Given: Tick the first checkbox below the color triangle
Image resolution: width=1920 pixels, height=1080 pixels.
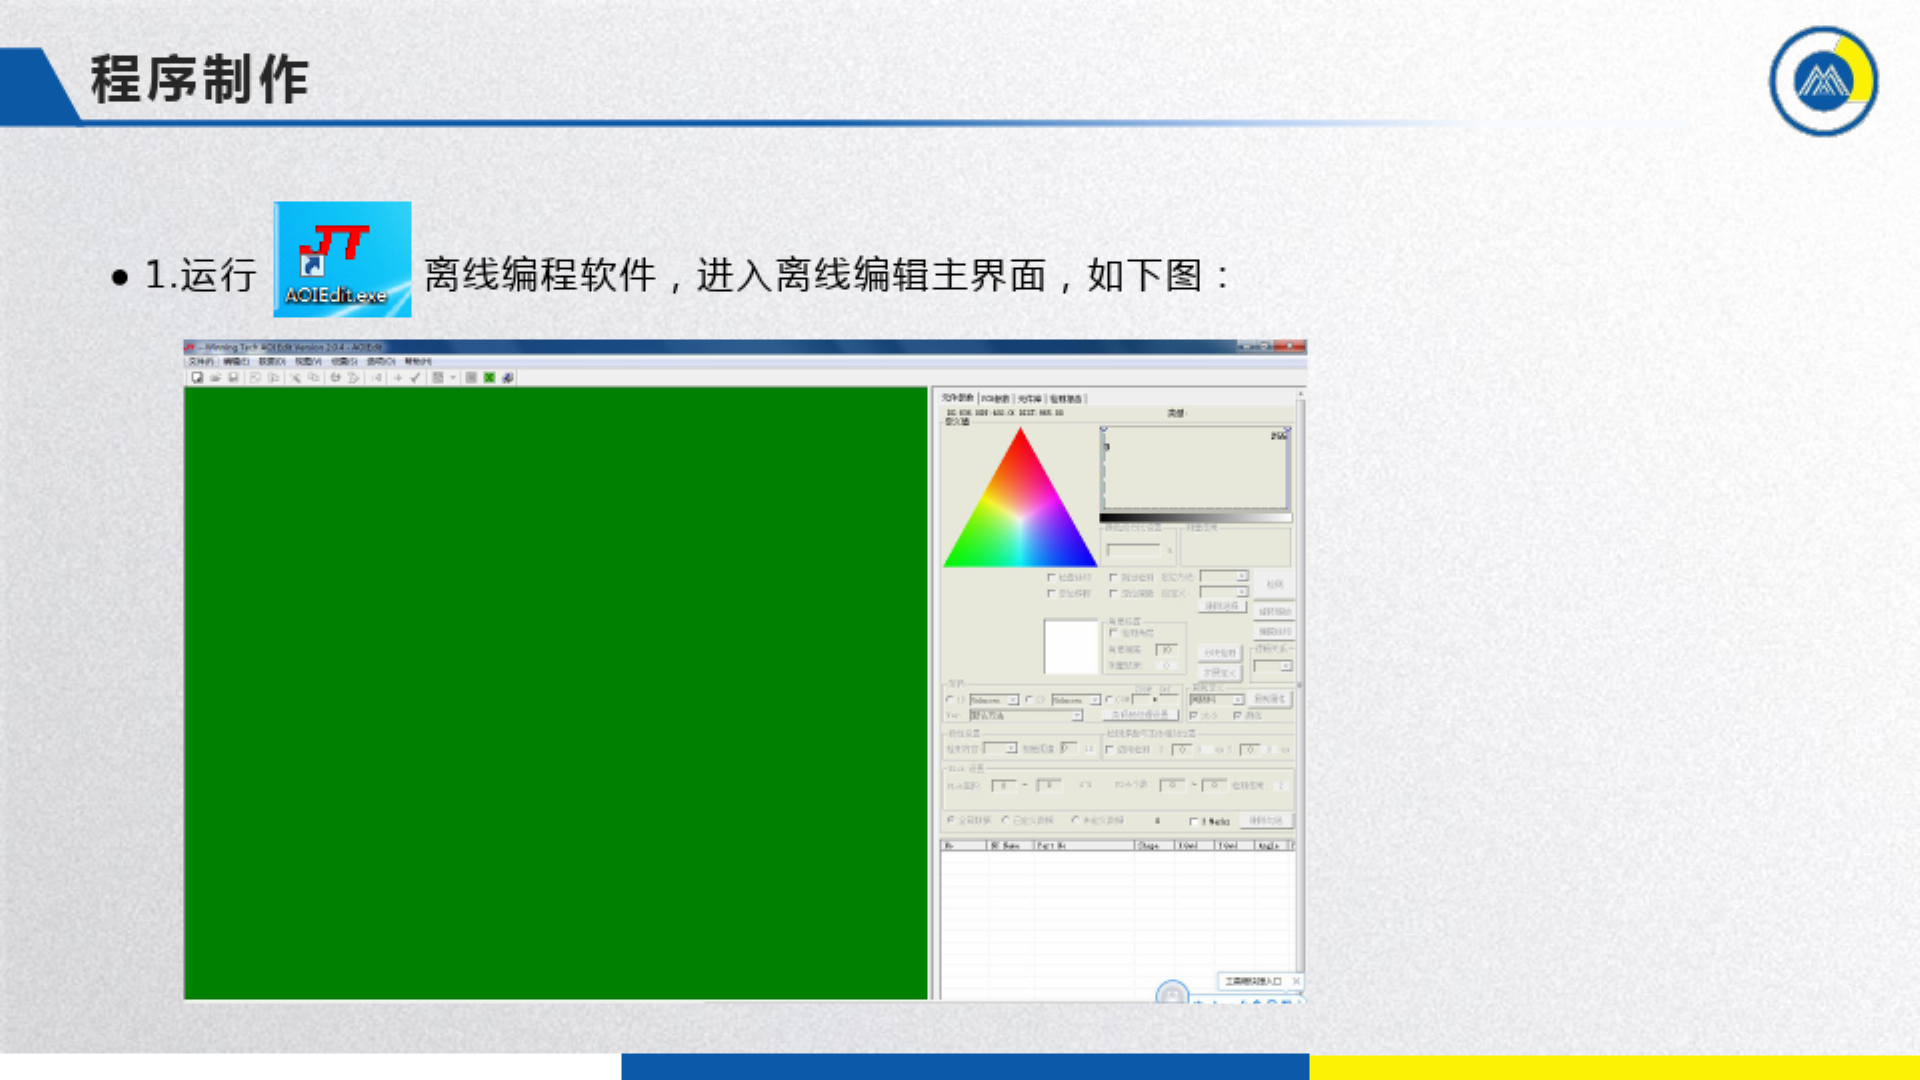Looking at the screenshot, I should (1051, 578).
